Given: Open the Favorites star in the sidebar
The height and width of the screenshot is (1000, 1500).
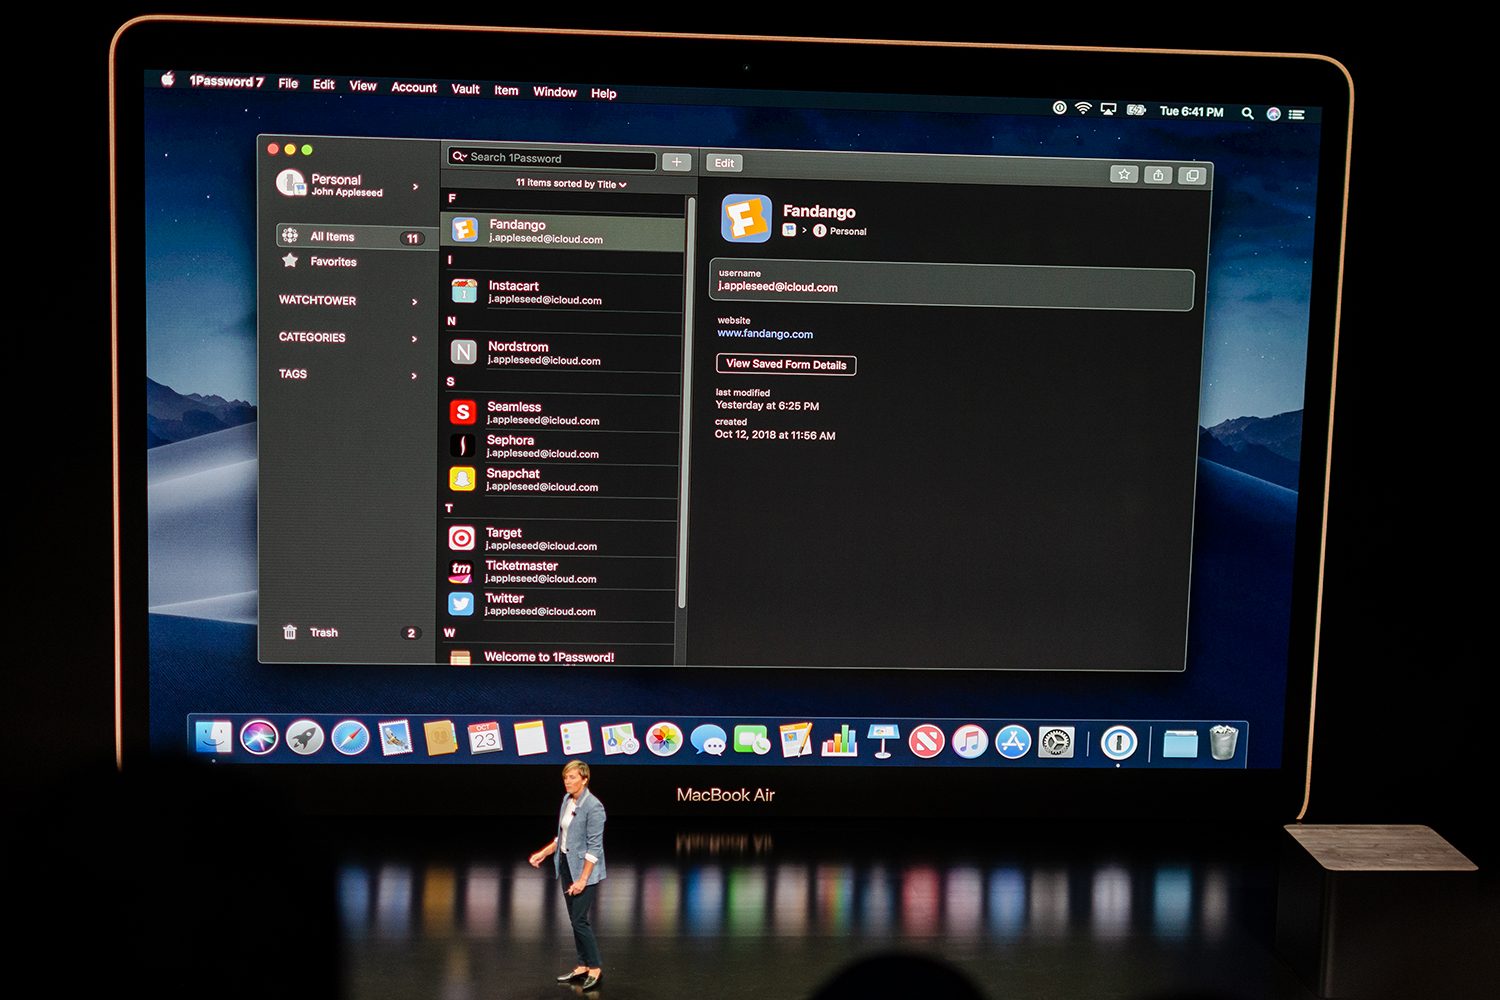Looking at the screenshot, I should 290,260.
